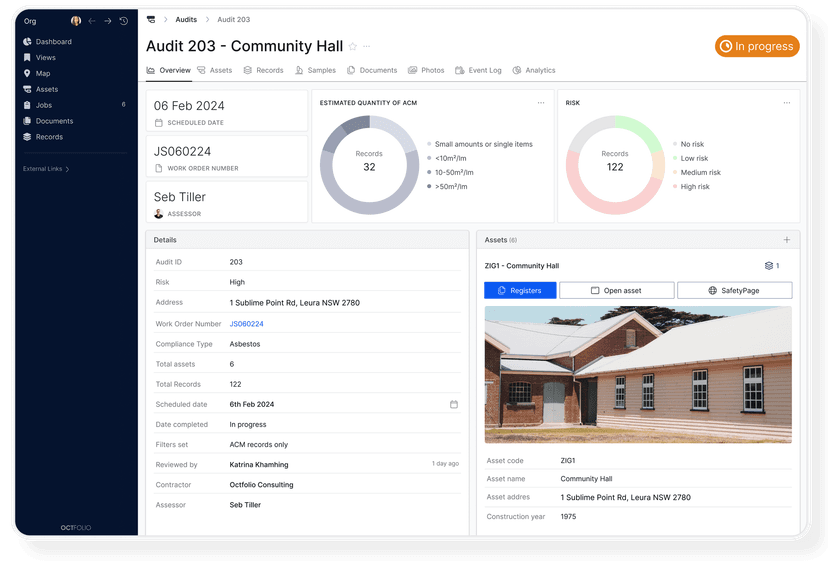Open more options next to the audit title
This screenshot has height=567, width=828.
click(366, 46)
